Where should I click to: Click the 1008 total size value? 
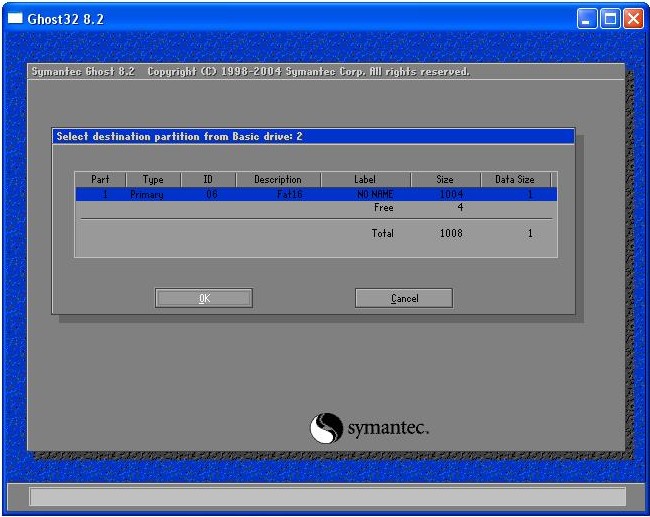tap(451, 233)
